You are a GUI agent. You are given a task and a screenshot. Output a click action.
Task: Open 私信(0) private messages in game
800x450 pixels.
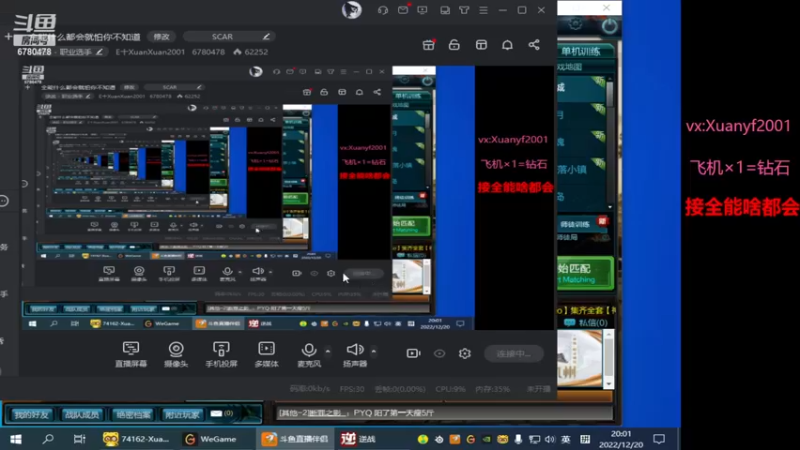[x=587, y=322]
